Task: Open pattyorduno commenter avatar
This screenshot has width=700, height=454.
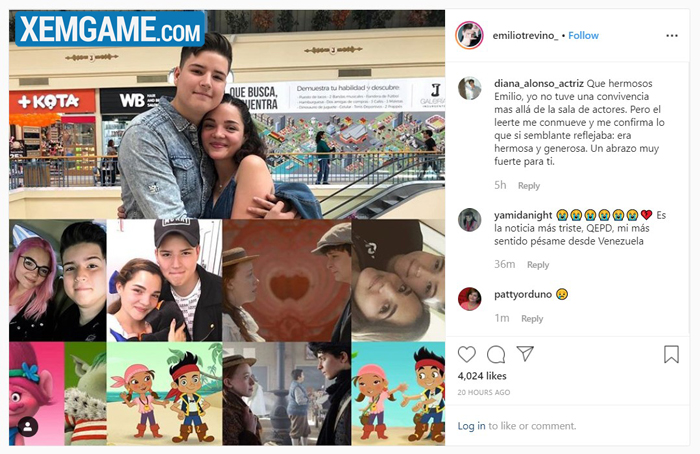Action: pos(470,299)
